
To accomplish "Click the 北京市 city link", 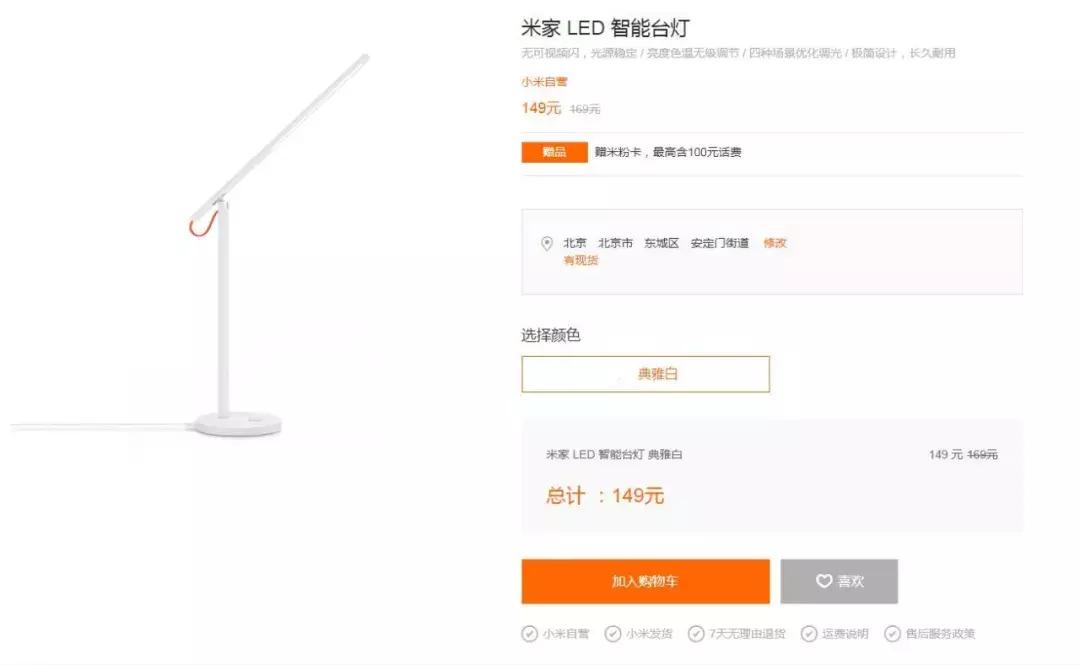I will click(614, 242).
